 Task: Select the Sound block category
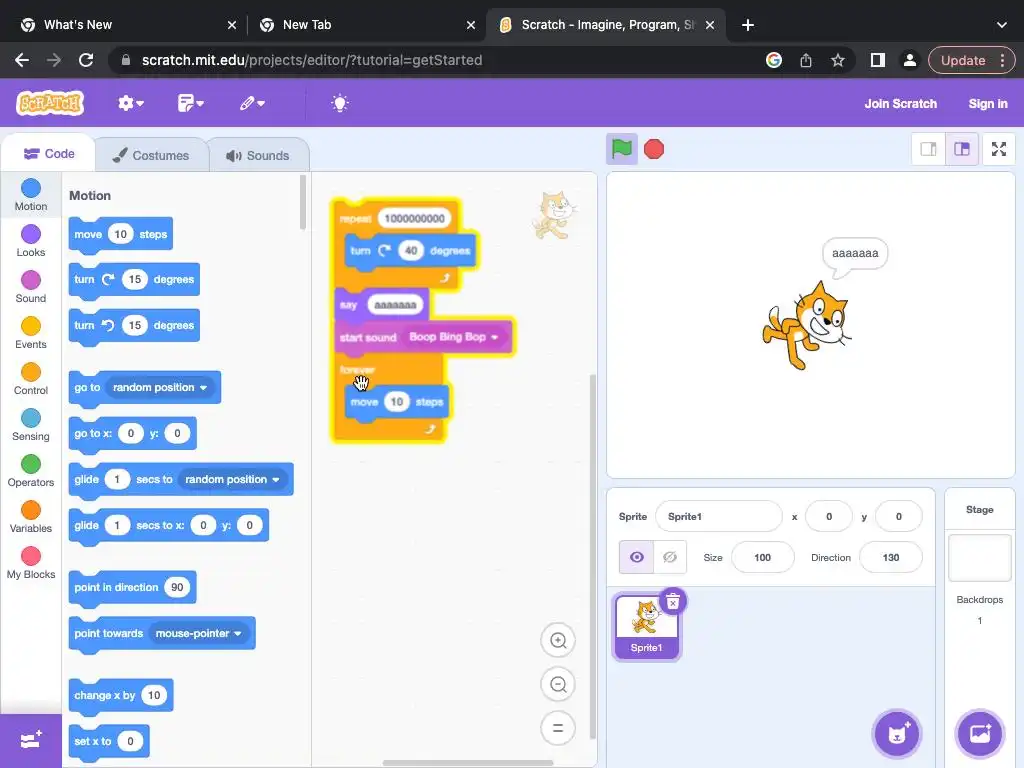click(x=31, y=287)
